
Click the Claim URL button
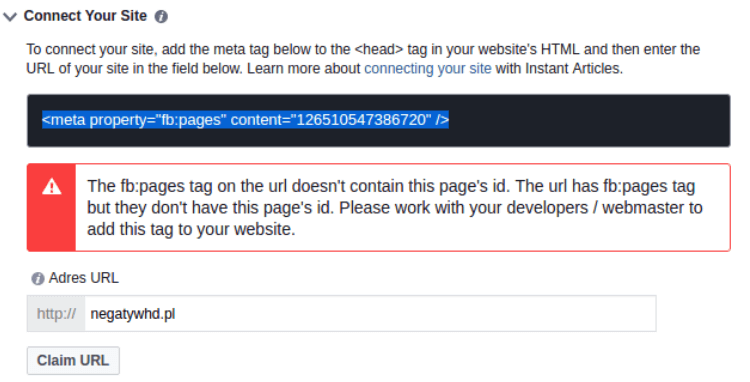pyautogui.click(x=73, y=360)
